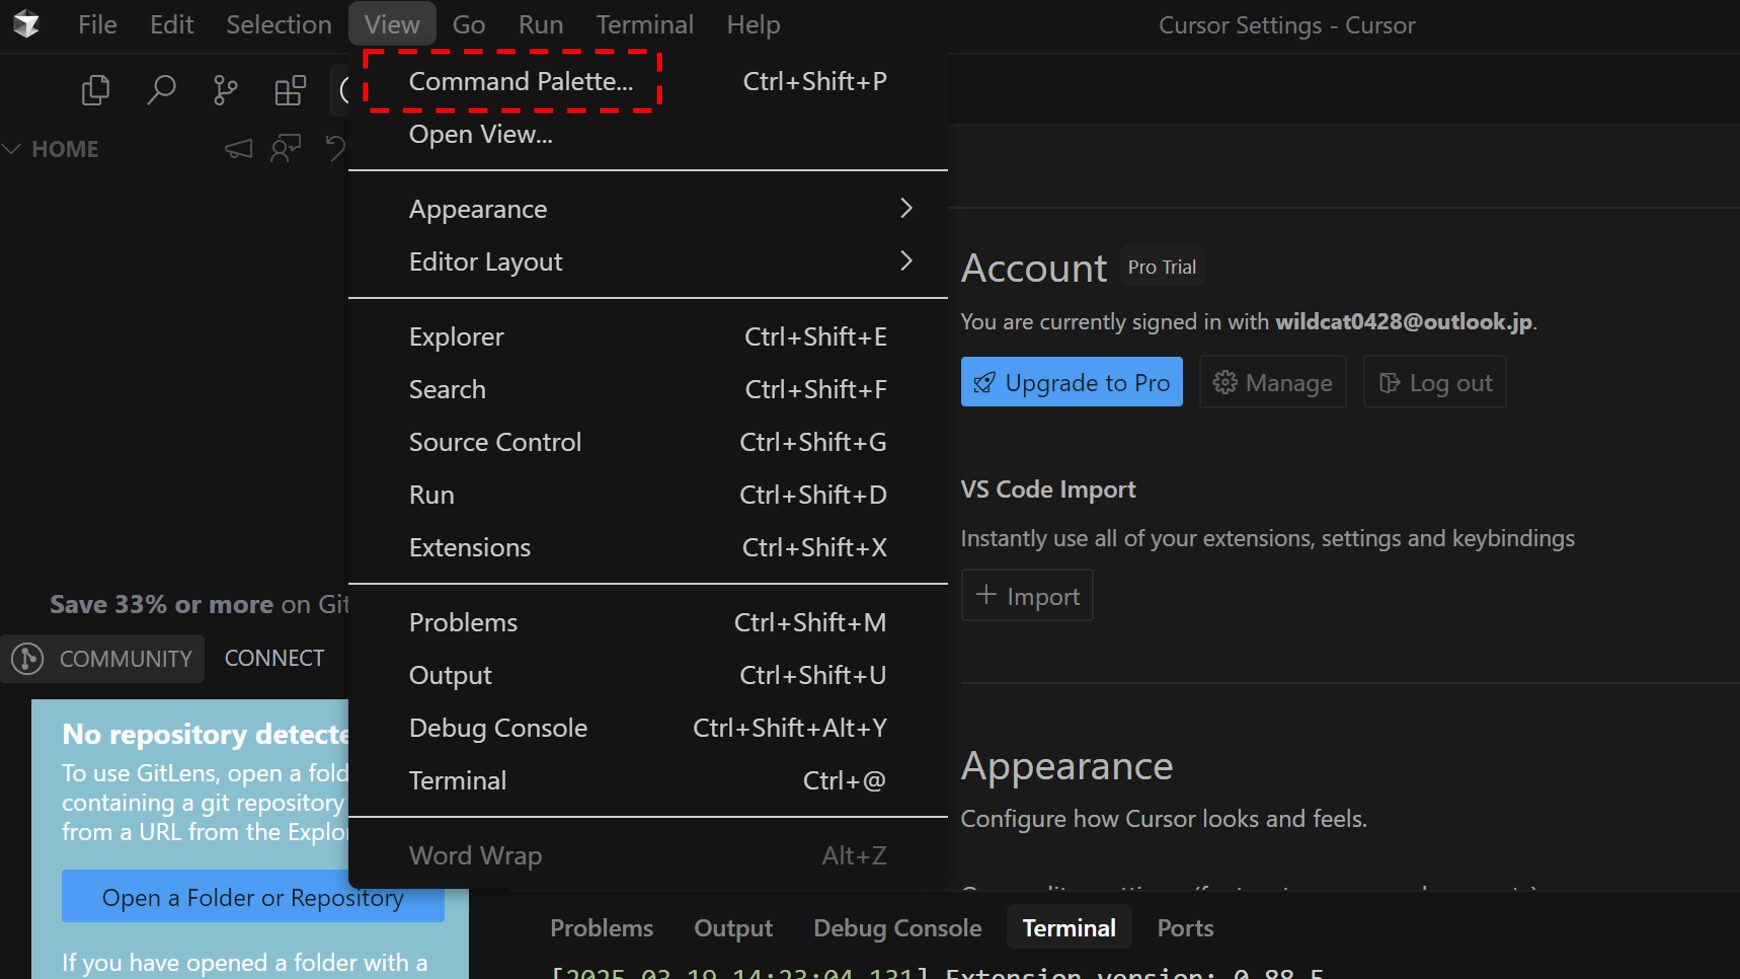Switch to the Debug Console panel tab
Viewport: 1740px width, 979px height.
[x=897, y=928]
